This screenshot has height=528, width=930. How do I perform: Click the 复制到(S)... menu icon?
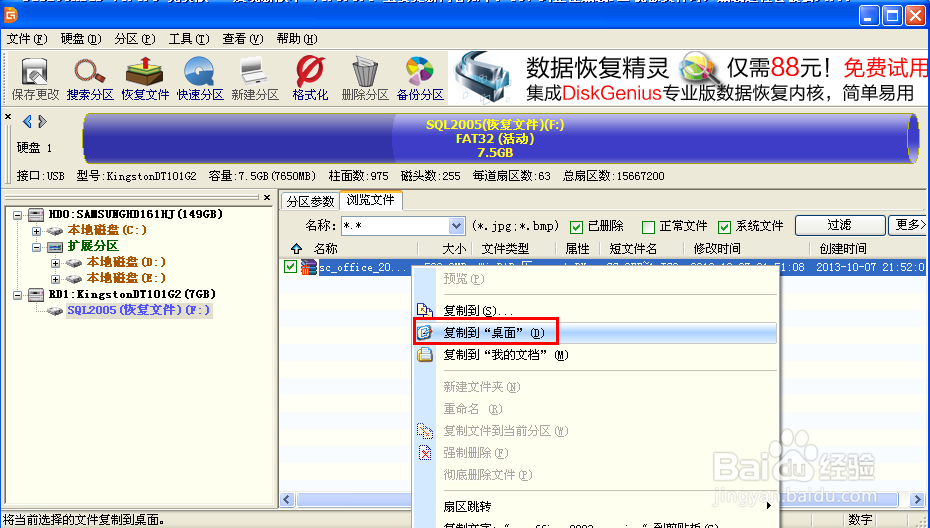point(425,310)
